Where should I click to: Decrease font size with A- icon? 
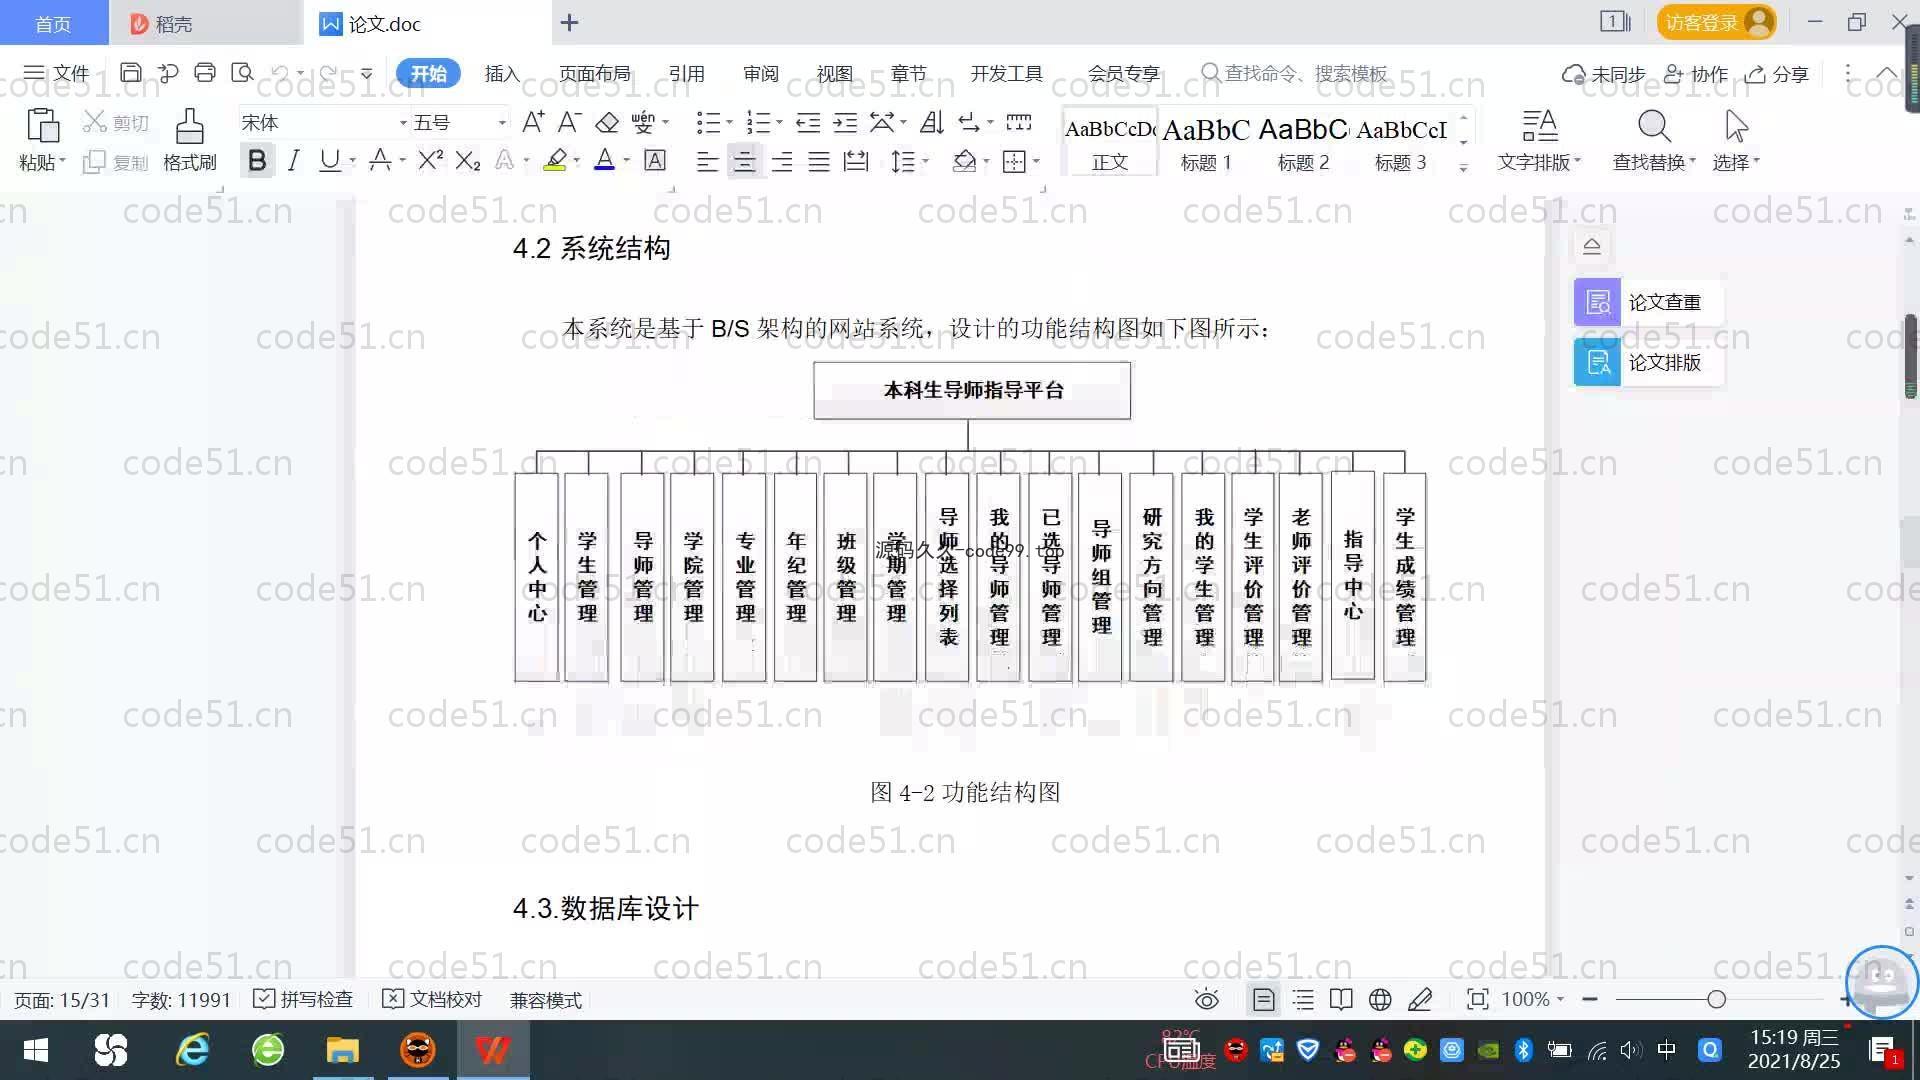tap(569, 122)
